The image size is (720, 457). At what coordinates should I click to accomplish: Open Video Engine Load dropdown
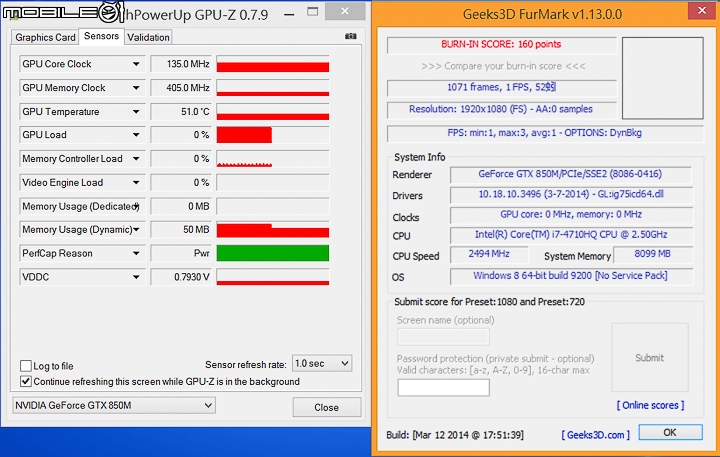pos(136,182)
